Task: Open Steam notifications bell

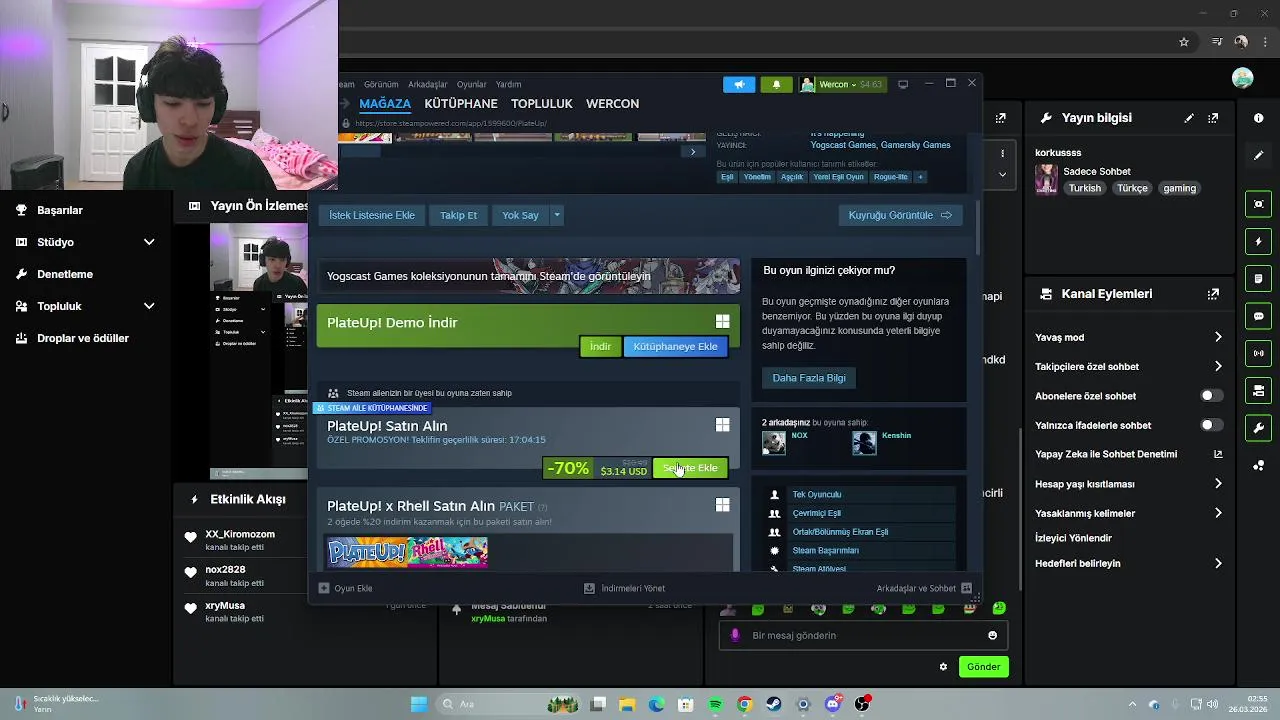Action: click(776, 84)
